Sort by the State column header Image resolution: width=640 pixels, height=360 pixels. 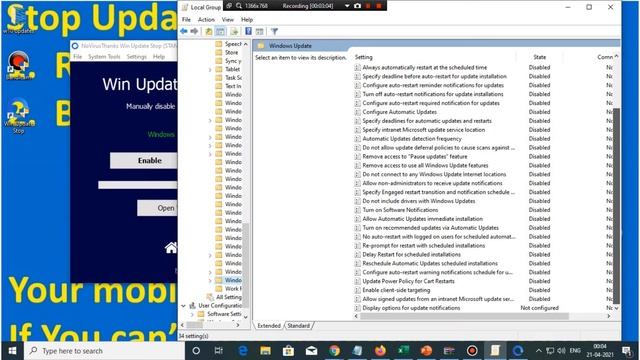[540, 57]
